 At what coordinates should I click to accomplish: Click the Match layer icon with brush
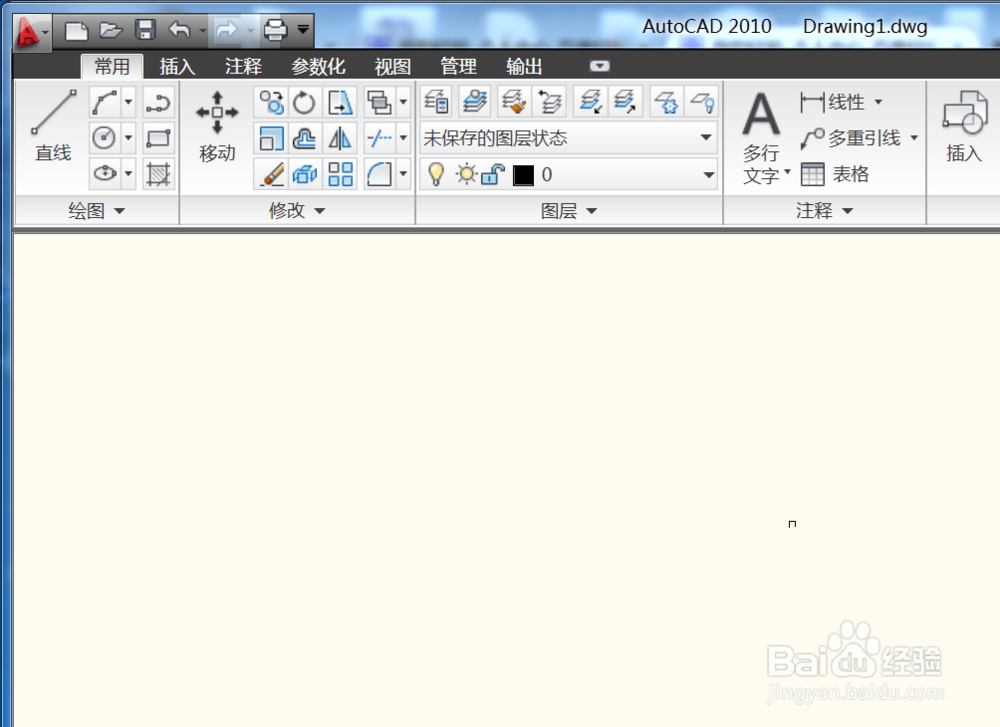pos(513,102)
